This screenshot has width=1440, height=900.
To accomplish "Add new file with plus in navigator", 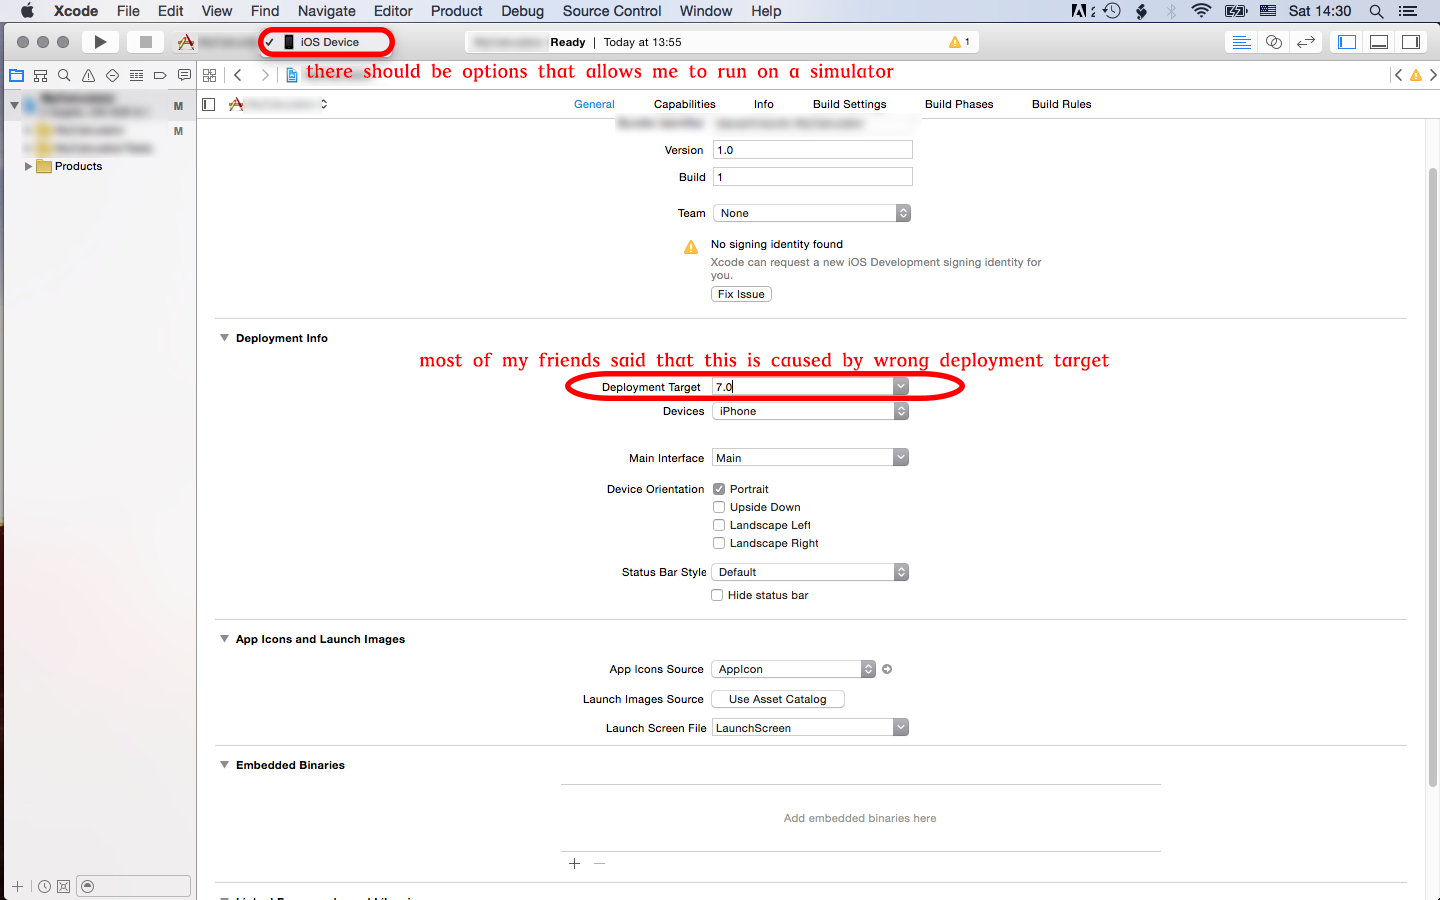I will click(17, 886).
